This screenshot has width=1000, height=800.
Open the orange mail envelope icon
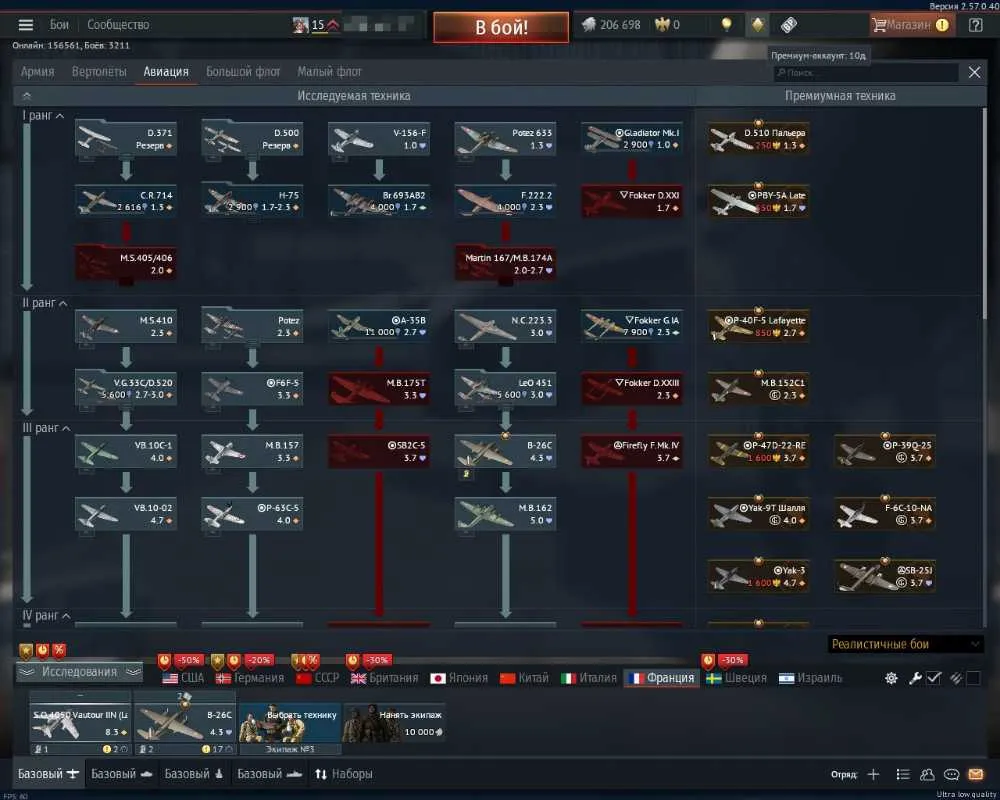click(x=975, y=774)
